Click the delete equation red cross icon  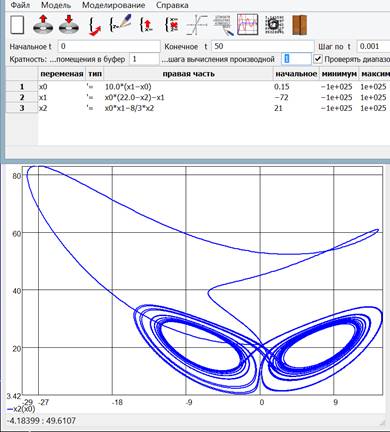point(172,25)
